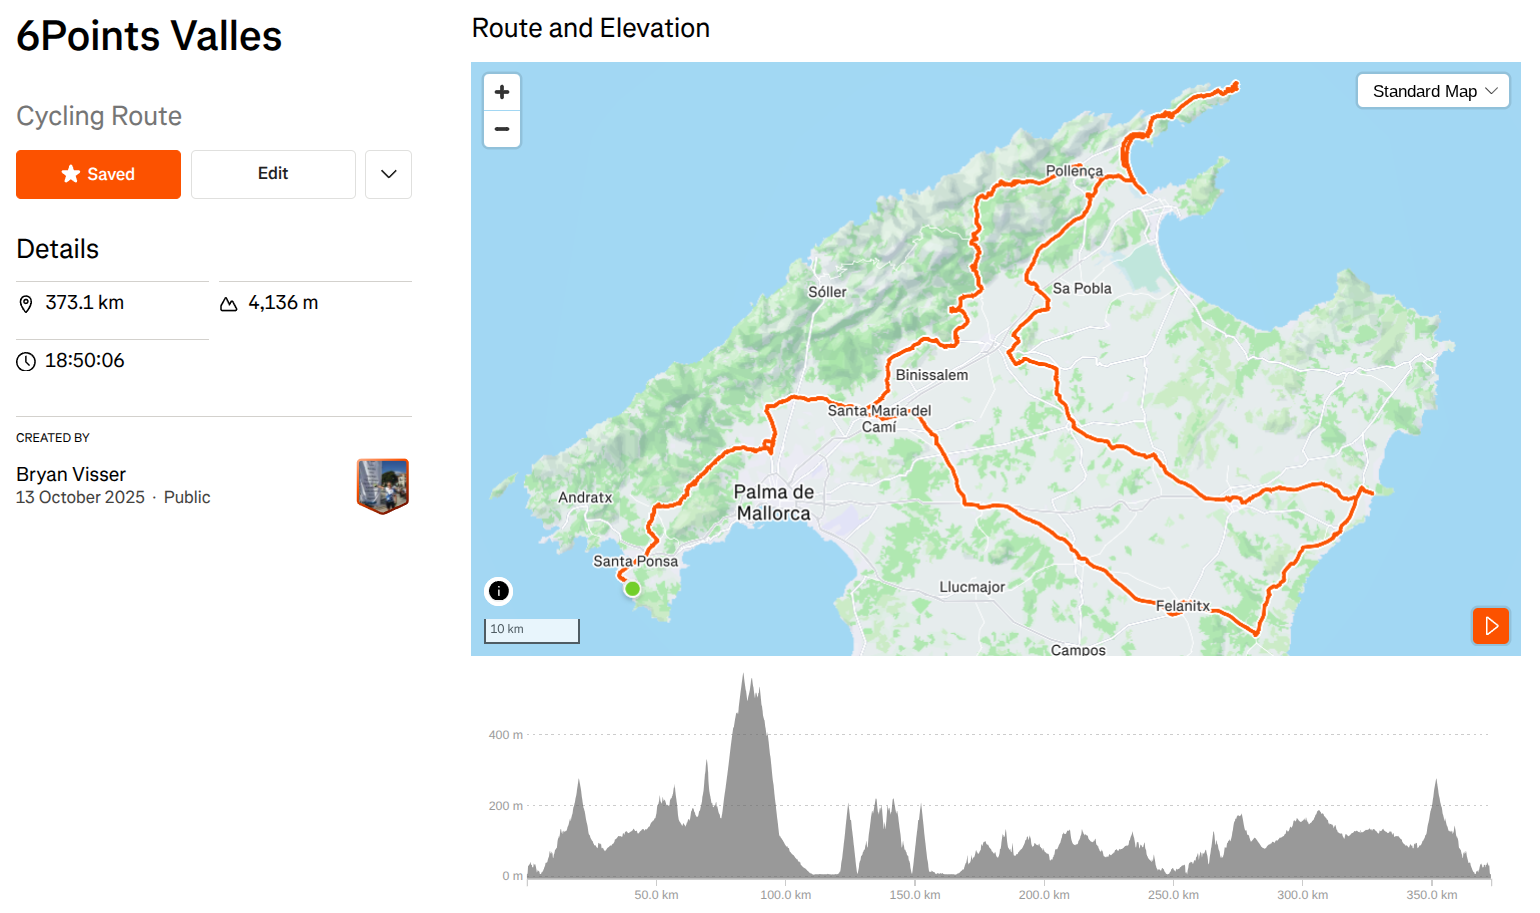This screenshot has width=1540, height=913.
Task: Click the estimated time clock icon
Action: (x=26, y=362)
